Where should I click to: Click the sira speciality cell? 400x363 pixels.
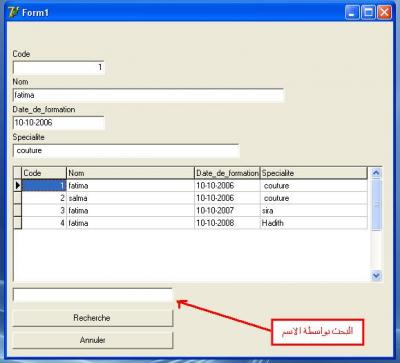[314, 210]
